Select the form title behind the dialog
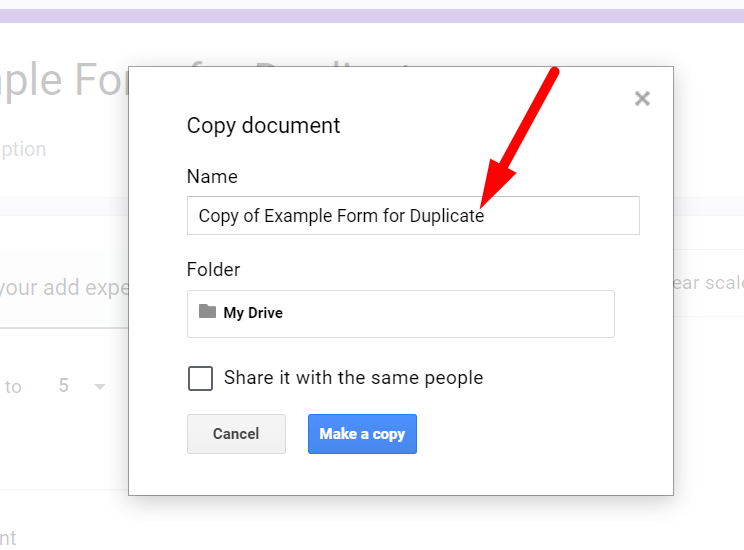The image size is (744, 550). pyautogui.click(x=60, y=80)
